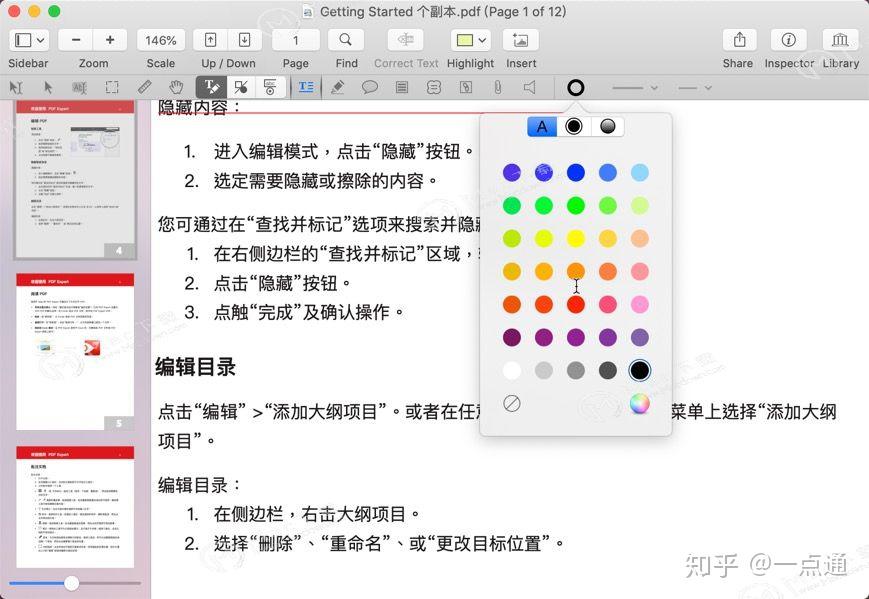Click the black circle color indicator

tap(575, 88)
